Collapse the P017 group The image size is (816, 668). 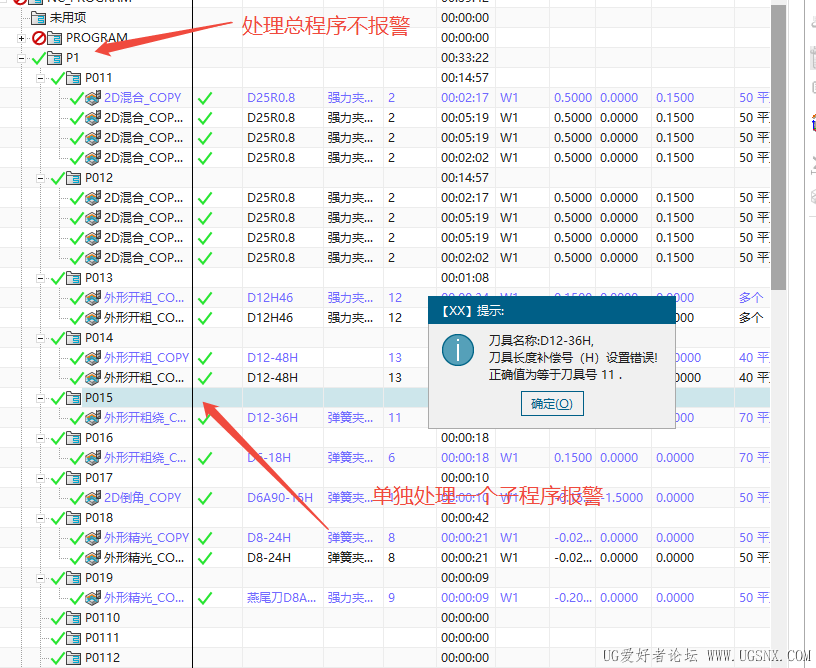coord(40,478)
